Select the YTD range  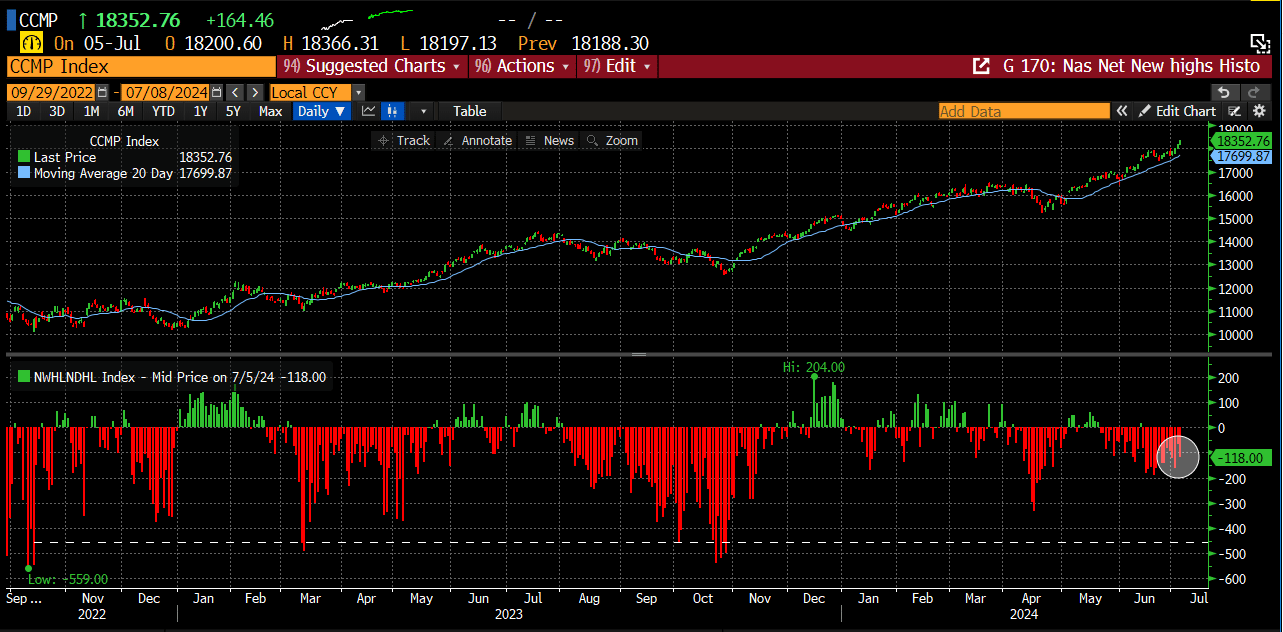163,111
